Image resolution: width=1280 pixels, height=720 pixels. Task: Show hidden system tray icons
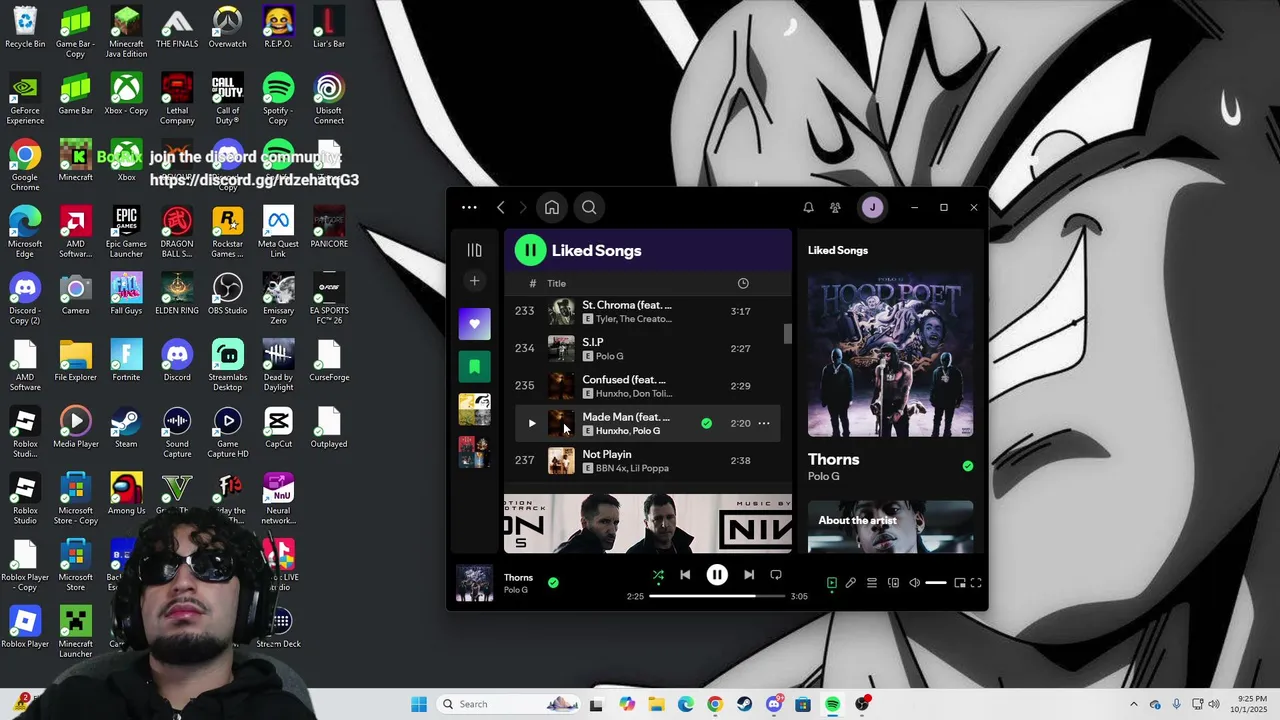pyautogui.click(x=1133, y=704)
